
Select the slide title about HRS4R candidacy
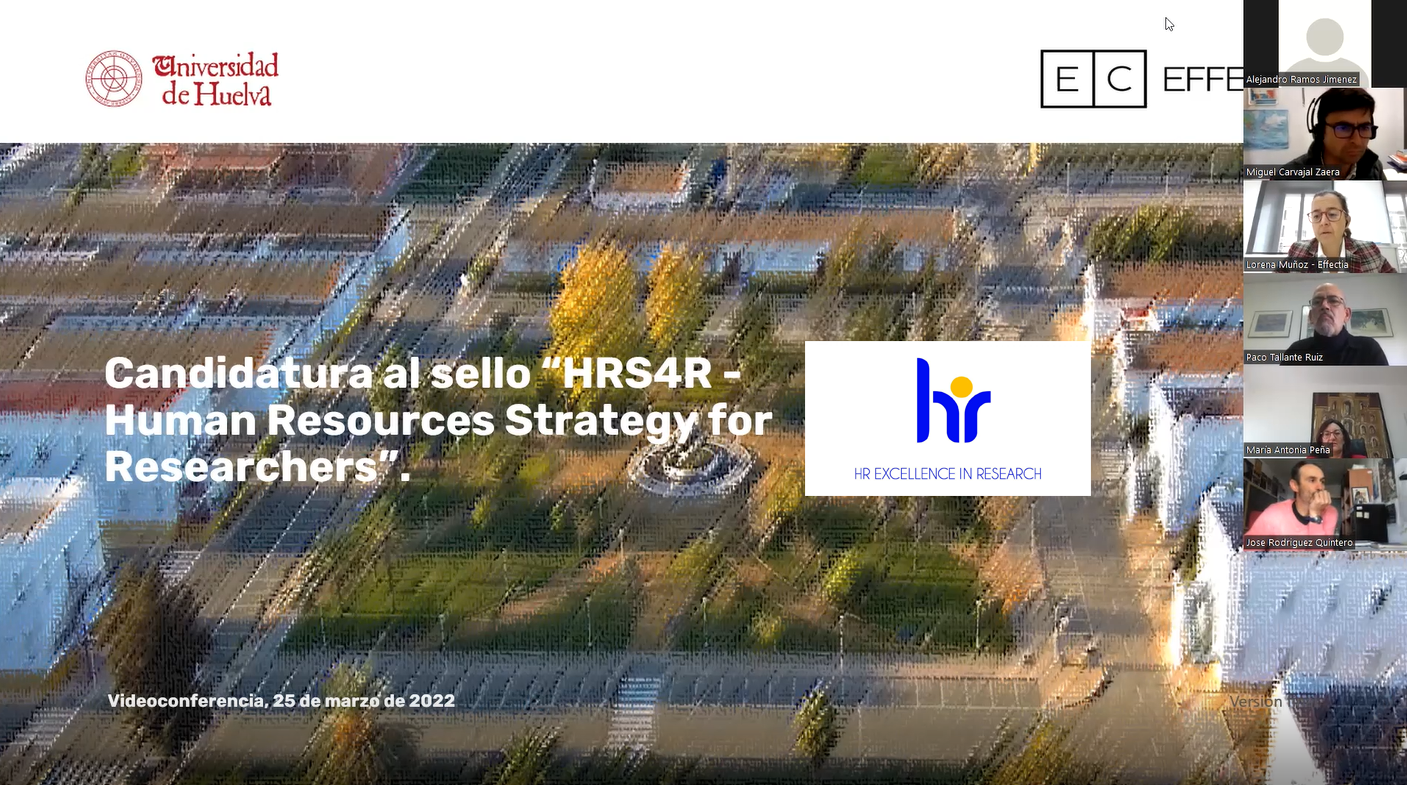tap(438, 420)
